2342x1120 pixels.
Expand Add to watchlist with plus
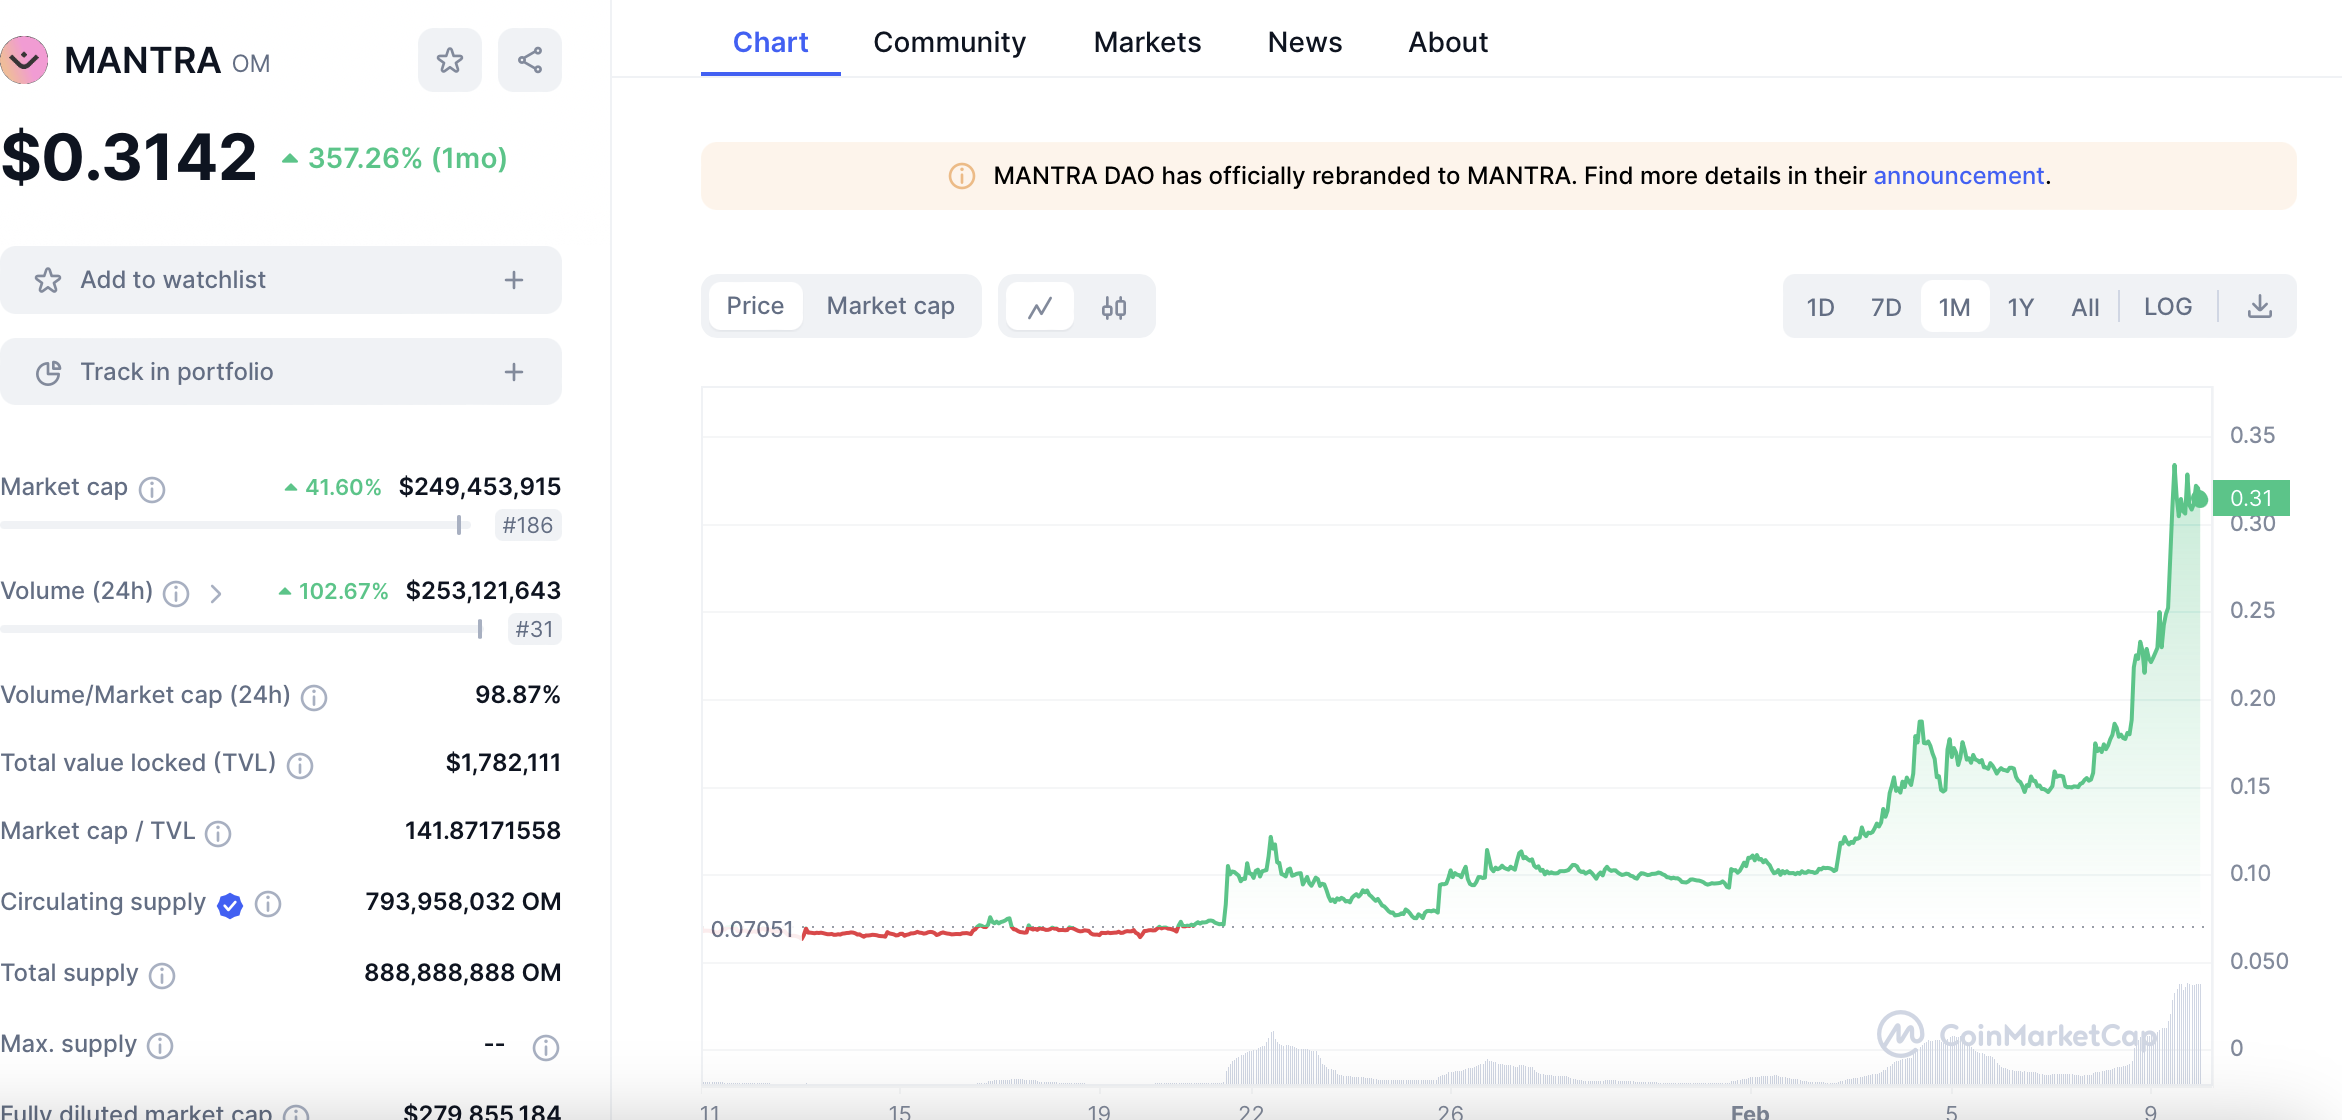[514, 280]
